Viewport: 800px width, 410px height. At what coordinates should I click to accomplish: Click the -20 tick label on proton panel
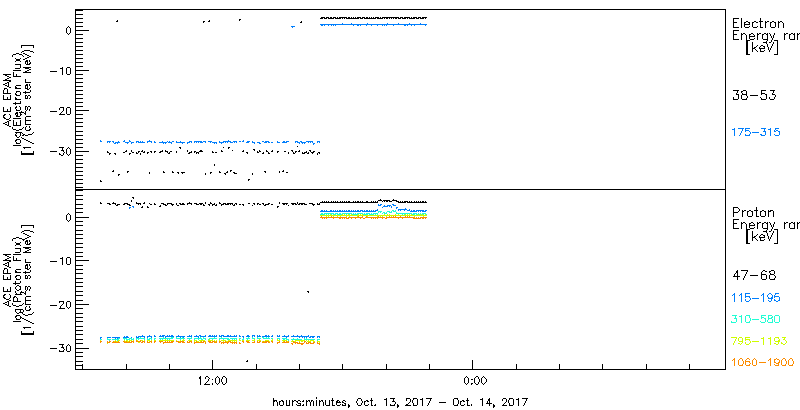click(59, 304)
